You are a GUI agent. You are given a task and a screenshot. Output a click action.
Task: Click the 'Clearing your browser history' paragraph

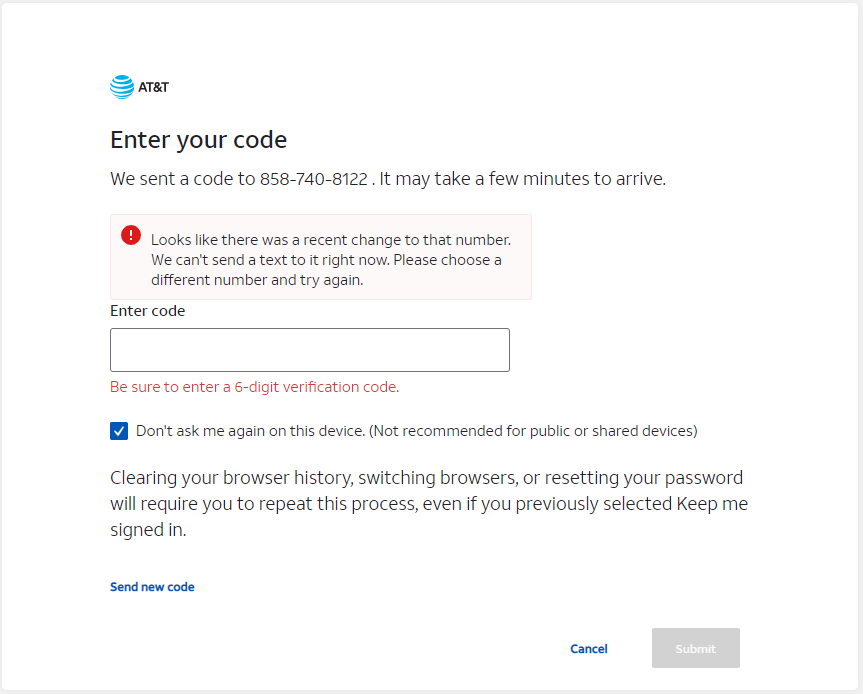pos(427,478)
